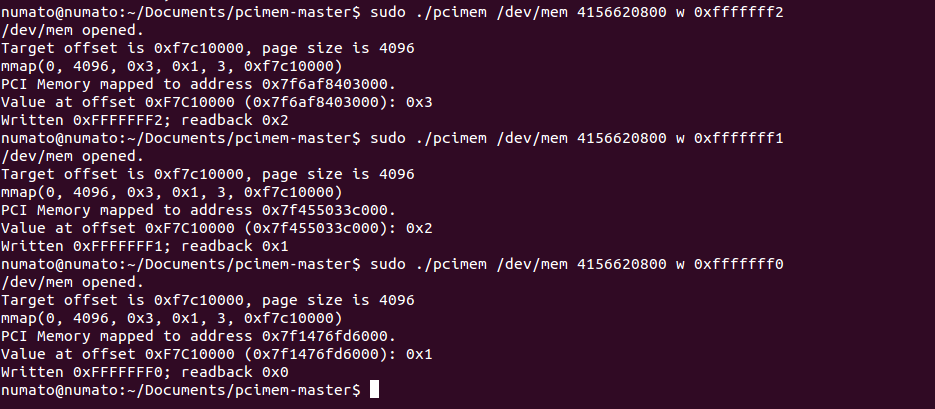Click the empty final numato@numato prompt text
The image size is (935, 409).
click(180, 390)
